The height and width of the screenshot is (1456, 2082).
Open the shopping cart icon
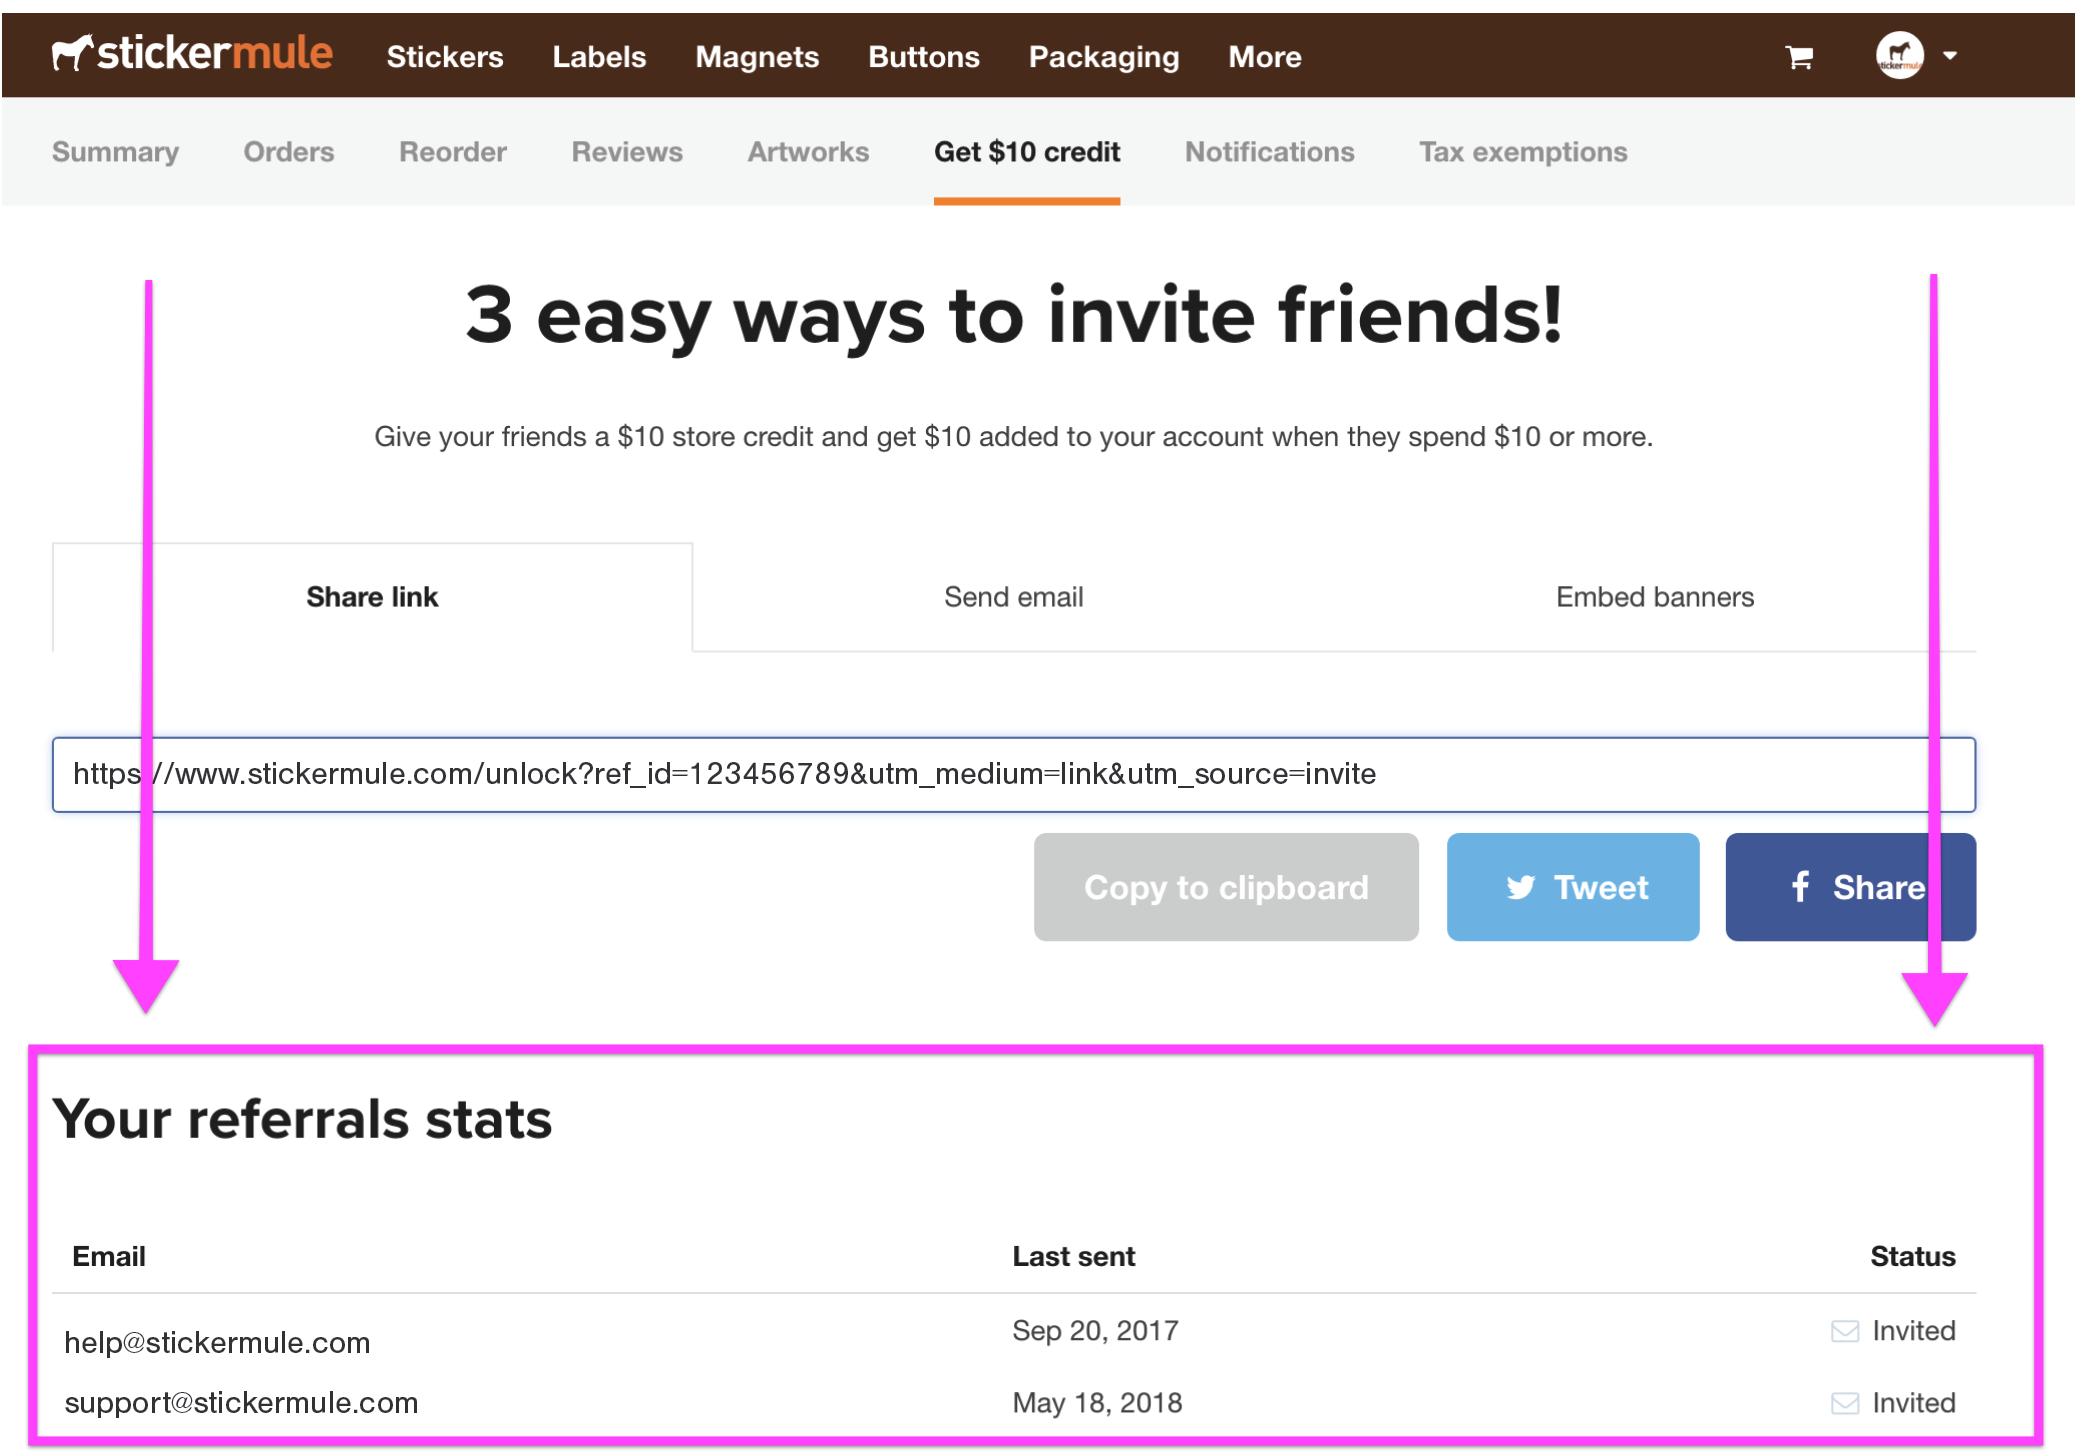click(1799, 57)
